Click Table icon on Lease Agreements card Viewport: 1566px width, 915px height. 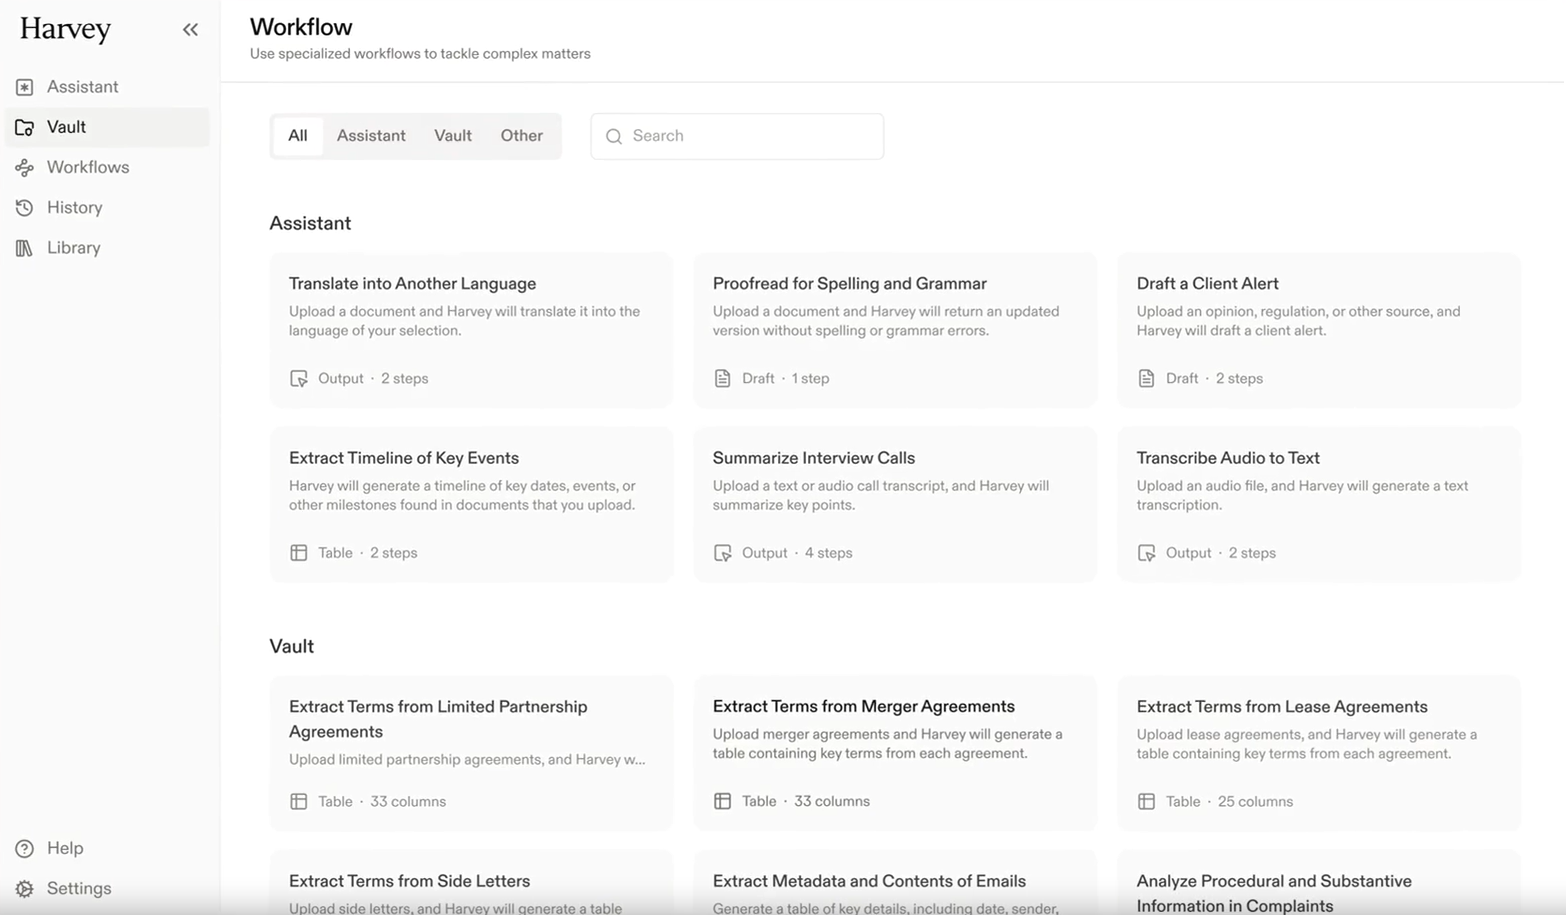[x=1146, y=802]
